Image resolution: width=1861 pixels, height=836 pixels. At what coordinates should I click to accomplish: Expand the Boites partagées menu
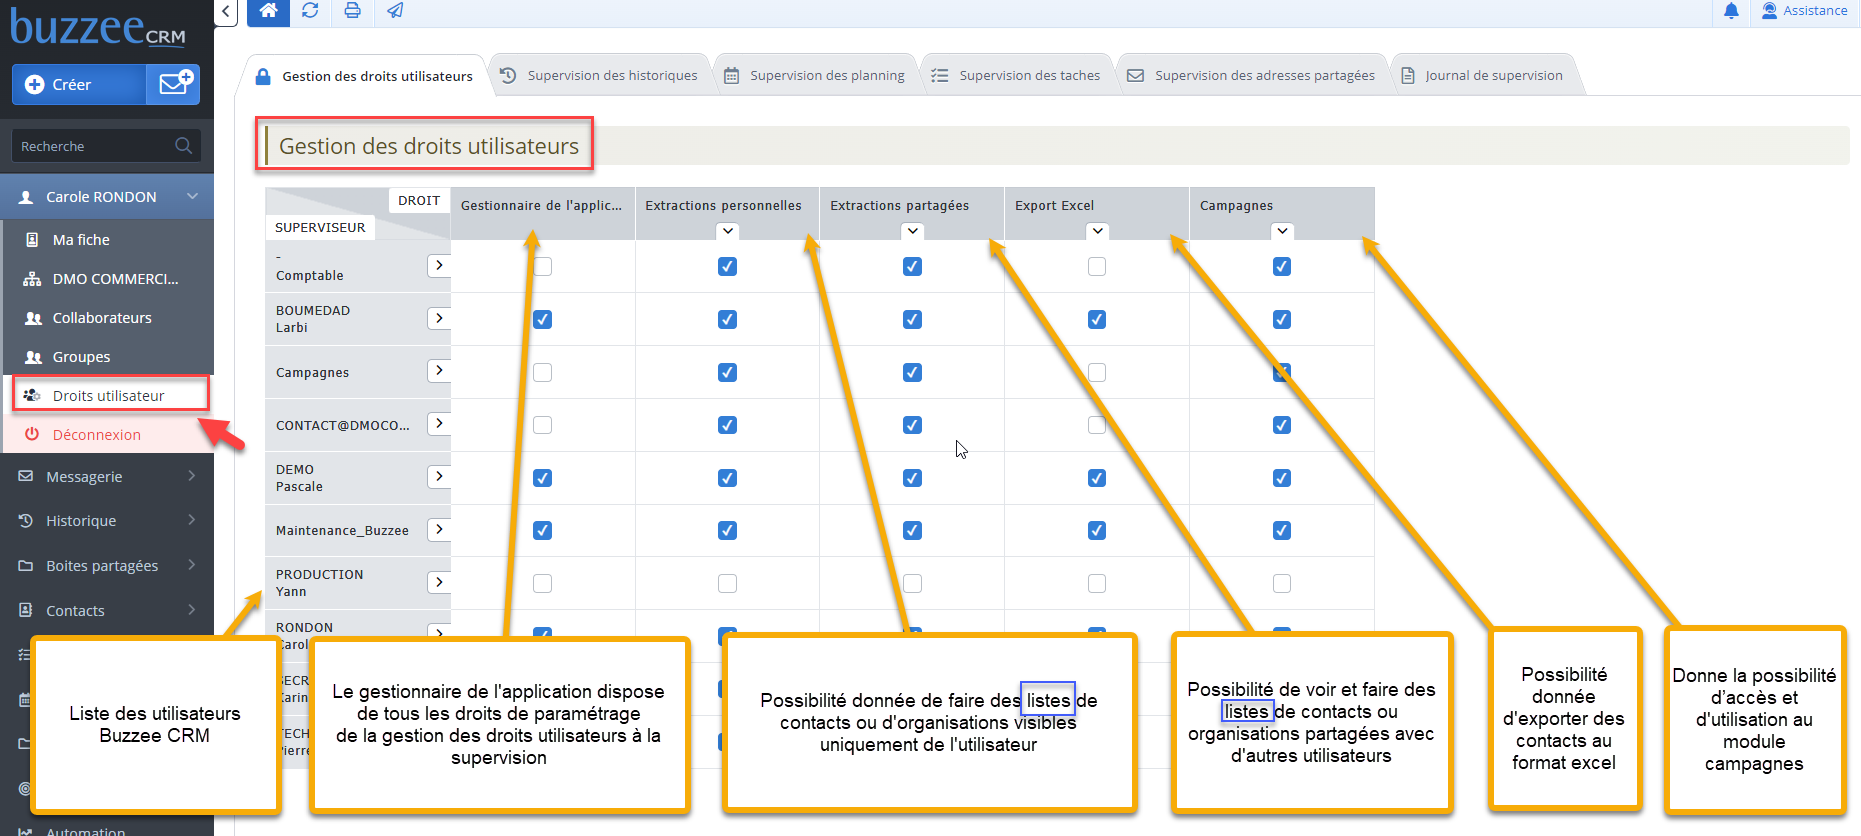[107, 566]
